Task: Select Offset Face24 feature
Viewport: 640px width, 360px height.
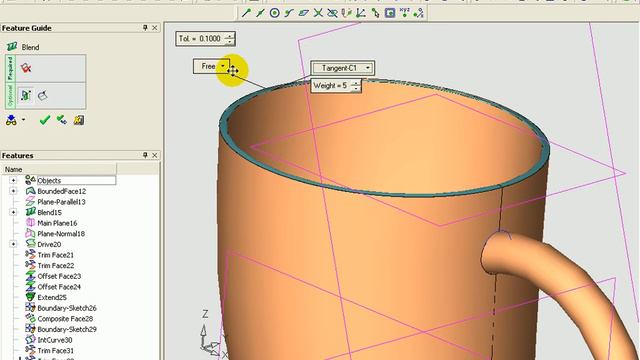Action: 59,287
